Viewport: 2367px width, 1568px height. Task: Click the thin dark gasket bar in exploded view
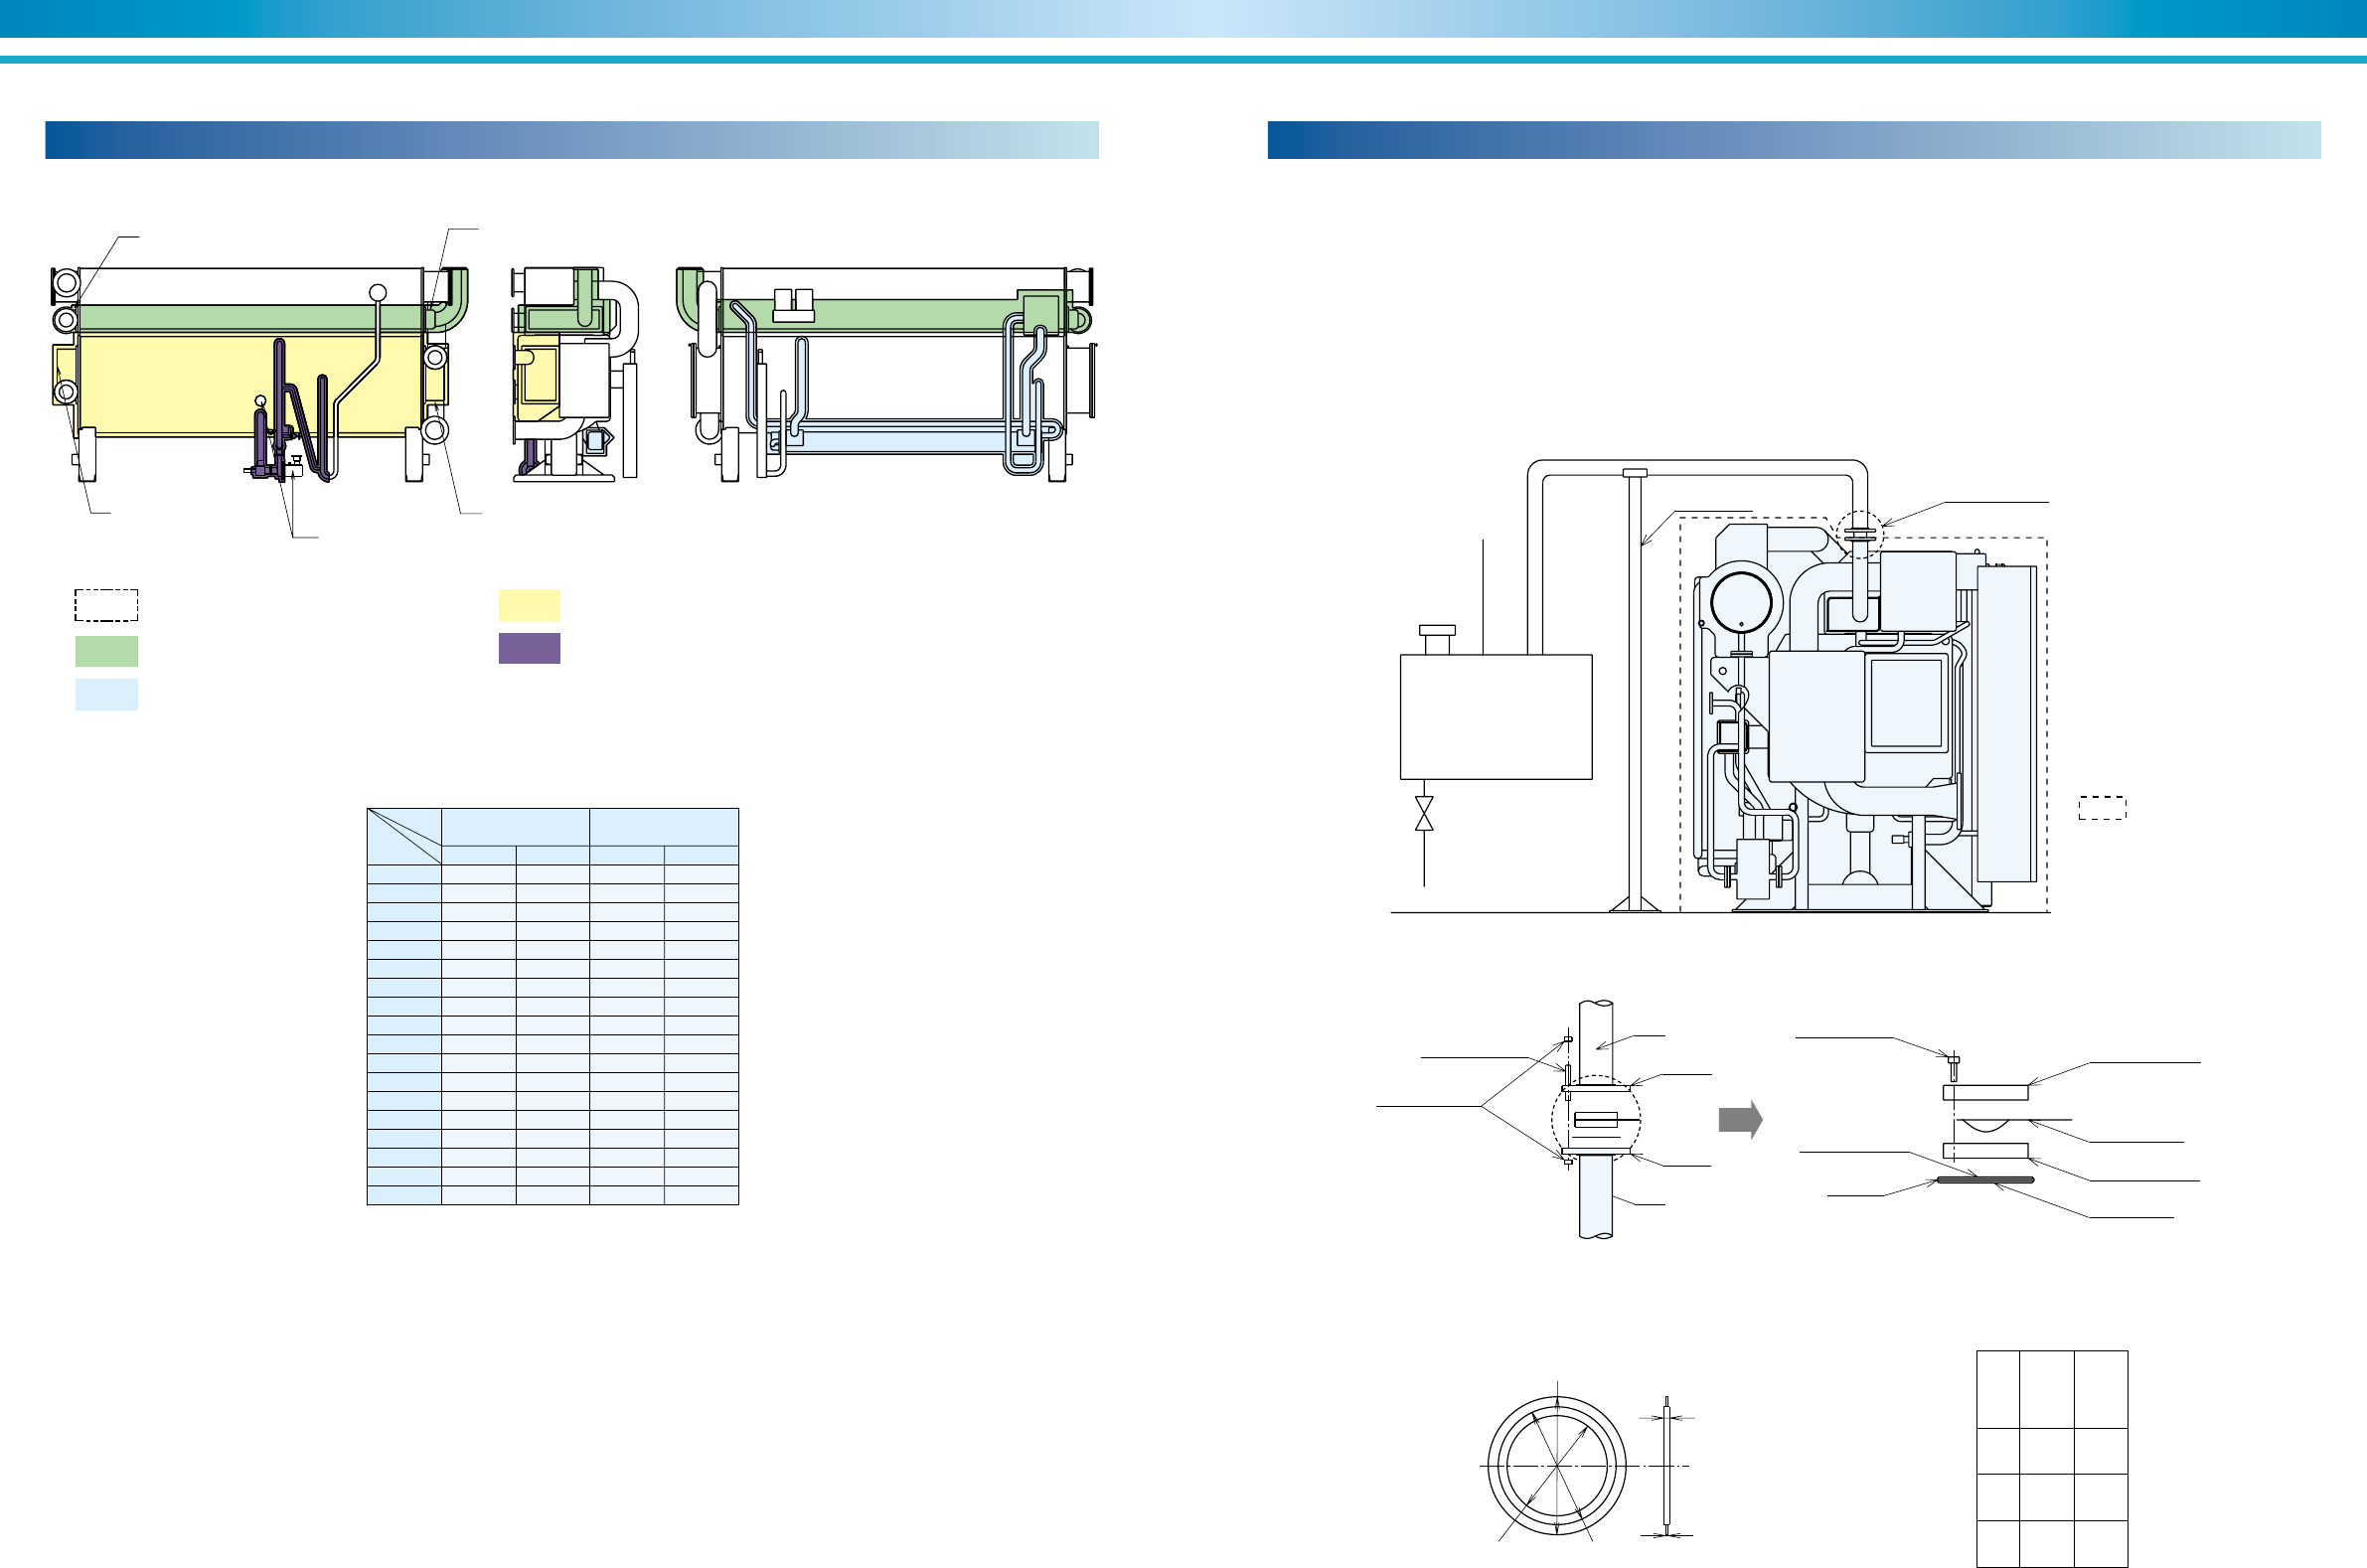coord(1985,1179)
